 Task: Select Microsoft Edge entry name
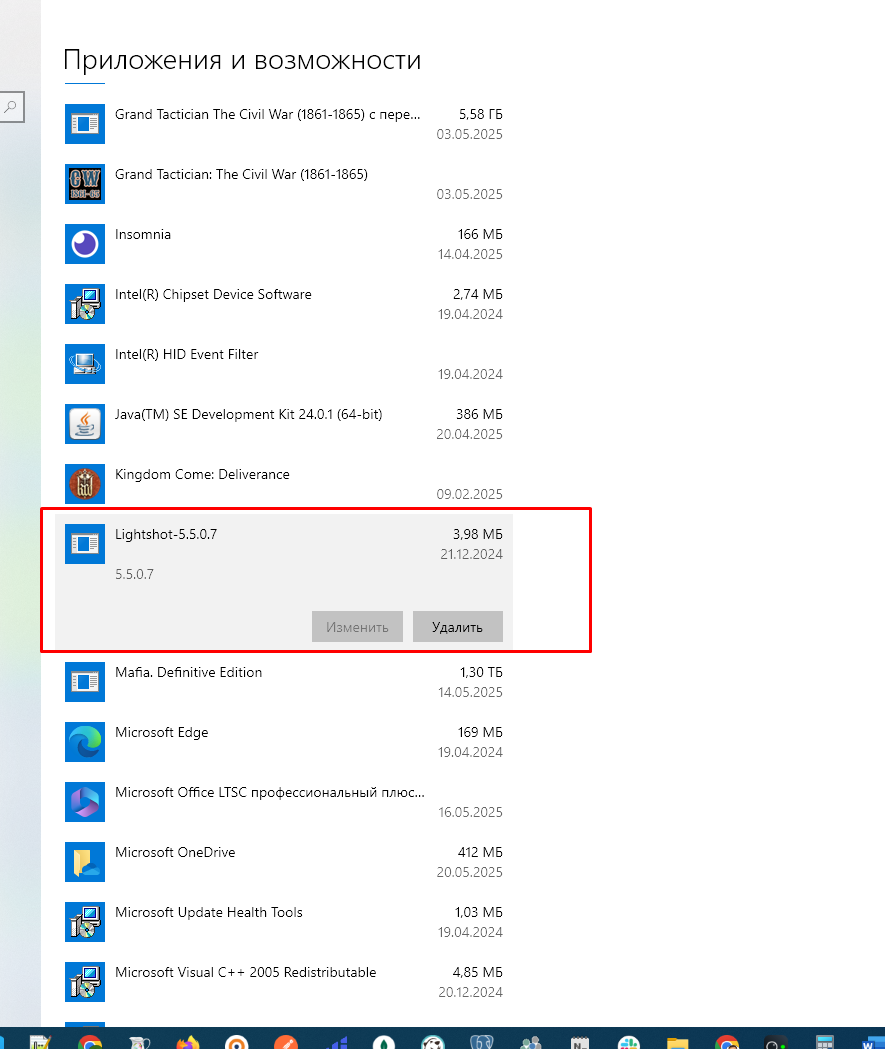click(x=161, y=733)
